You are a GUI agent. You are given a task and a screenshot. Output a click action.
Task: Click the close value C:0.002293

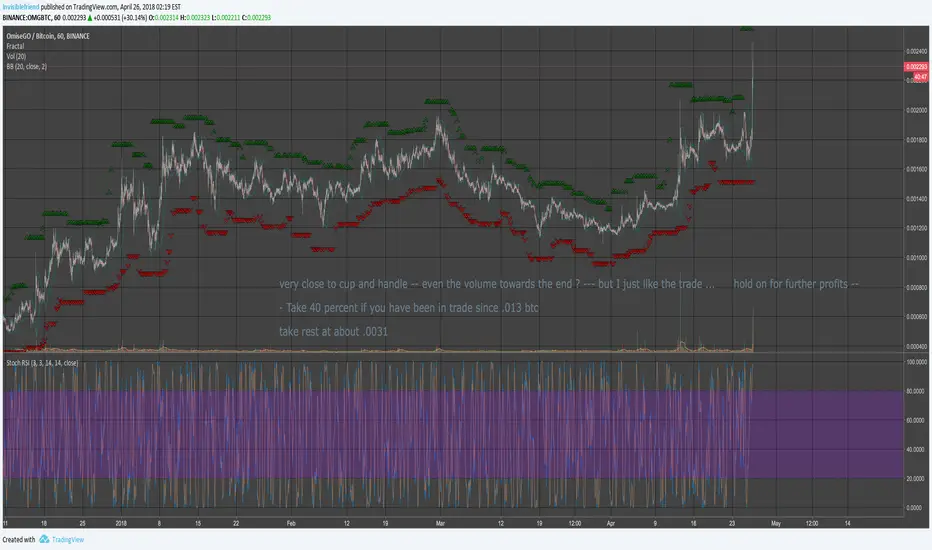[256, 18]
